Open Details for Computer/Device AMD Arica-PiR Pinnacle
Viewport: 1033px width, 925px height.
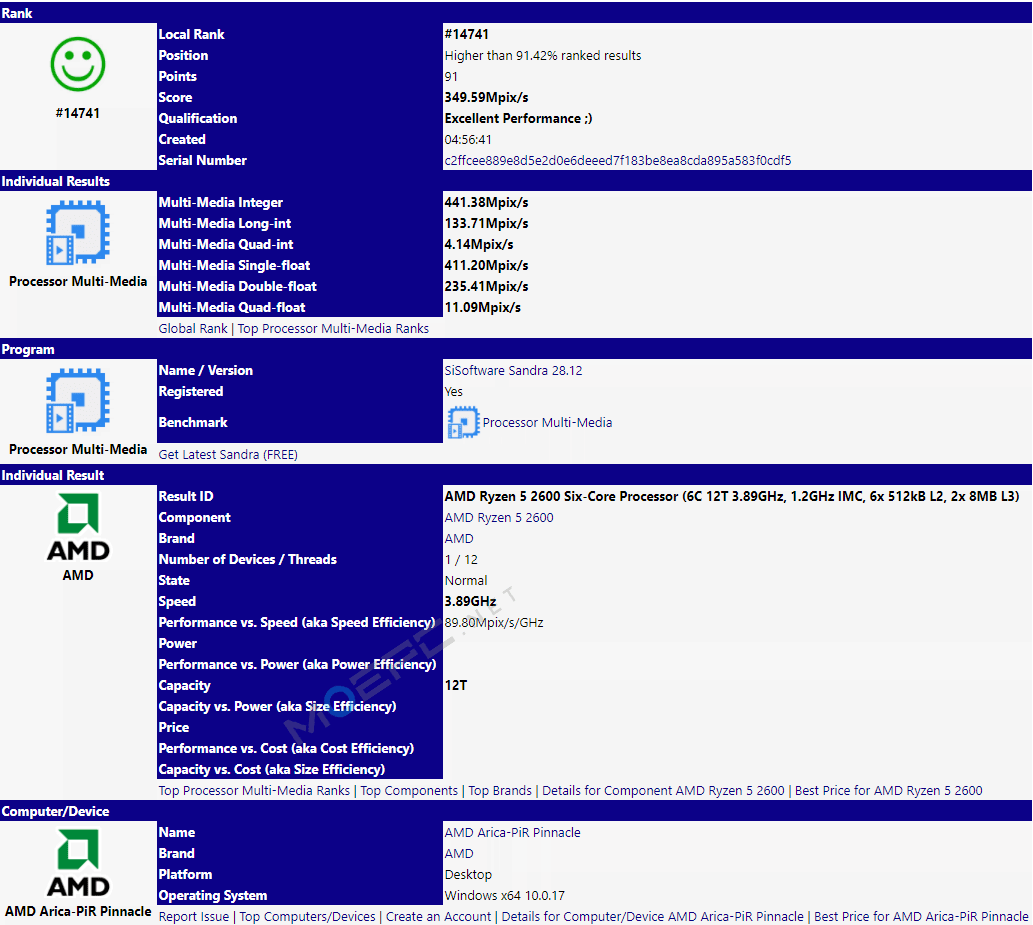652,916
